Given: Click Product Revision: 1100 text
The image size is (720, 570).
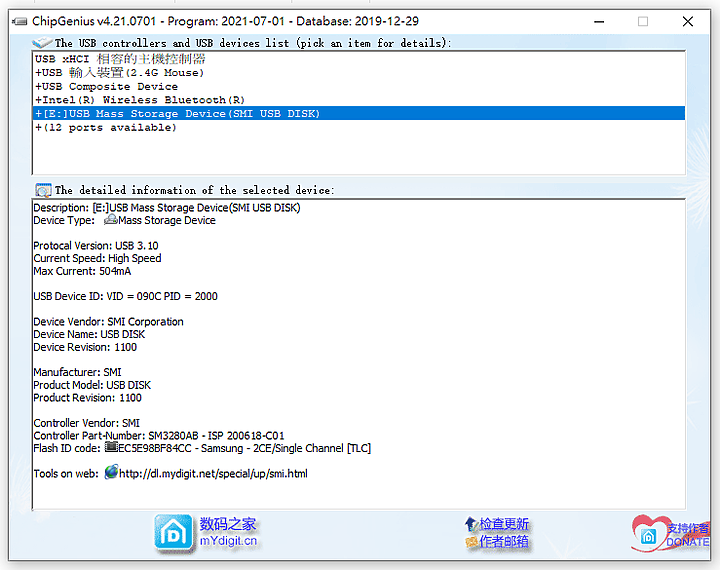Looking at the screenshot, I should coord(87,398).
